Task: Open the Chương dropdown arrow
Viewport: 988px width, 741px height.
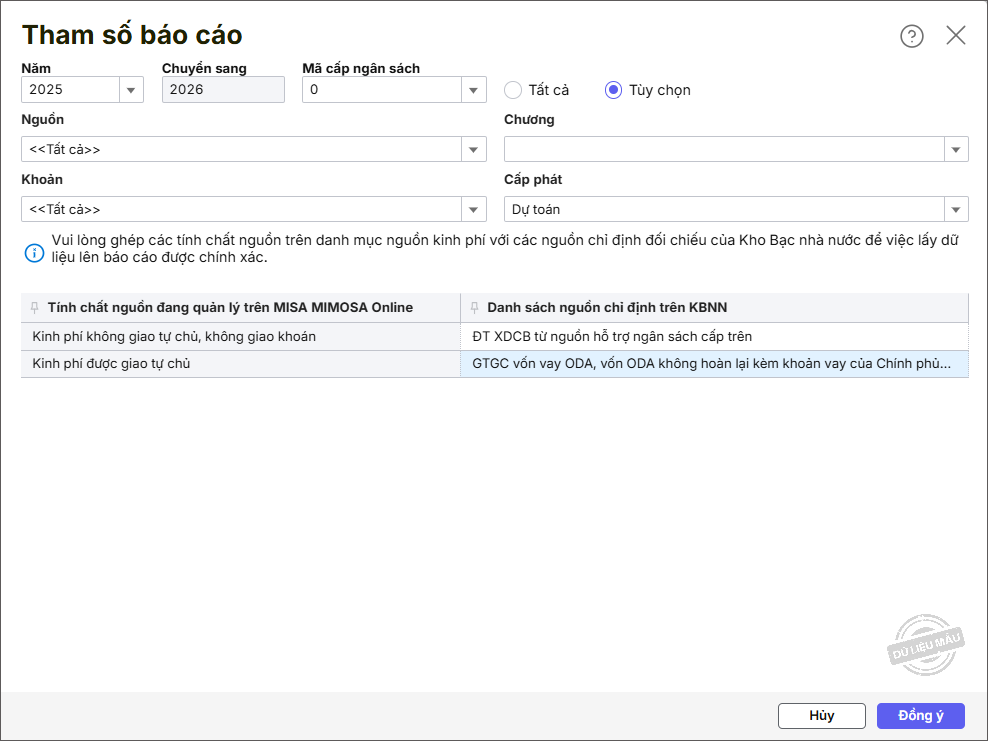Action: [x=956, y=150]
